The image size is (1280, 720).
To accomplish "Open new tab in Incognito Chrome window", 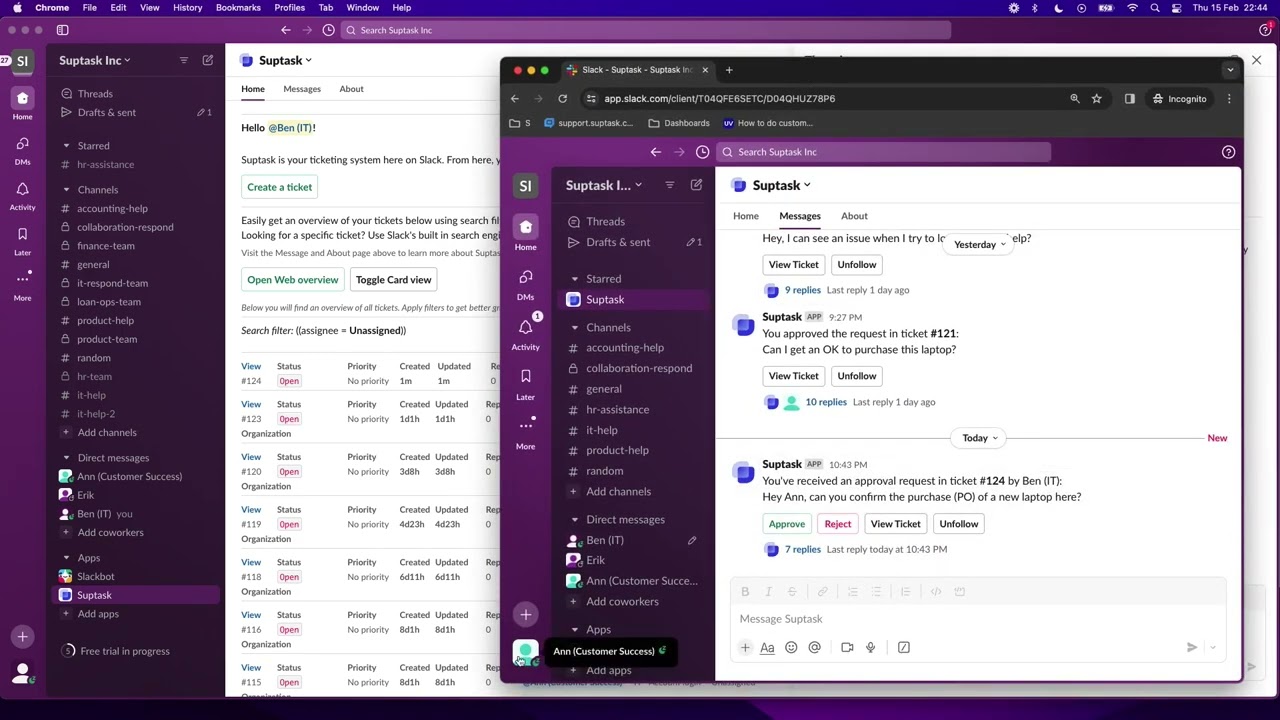I will coord(729,70).
